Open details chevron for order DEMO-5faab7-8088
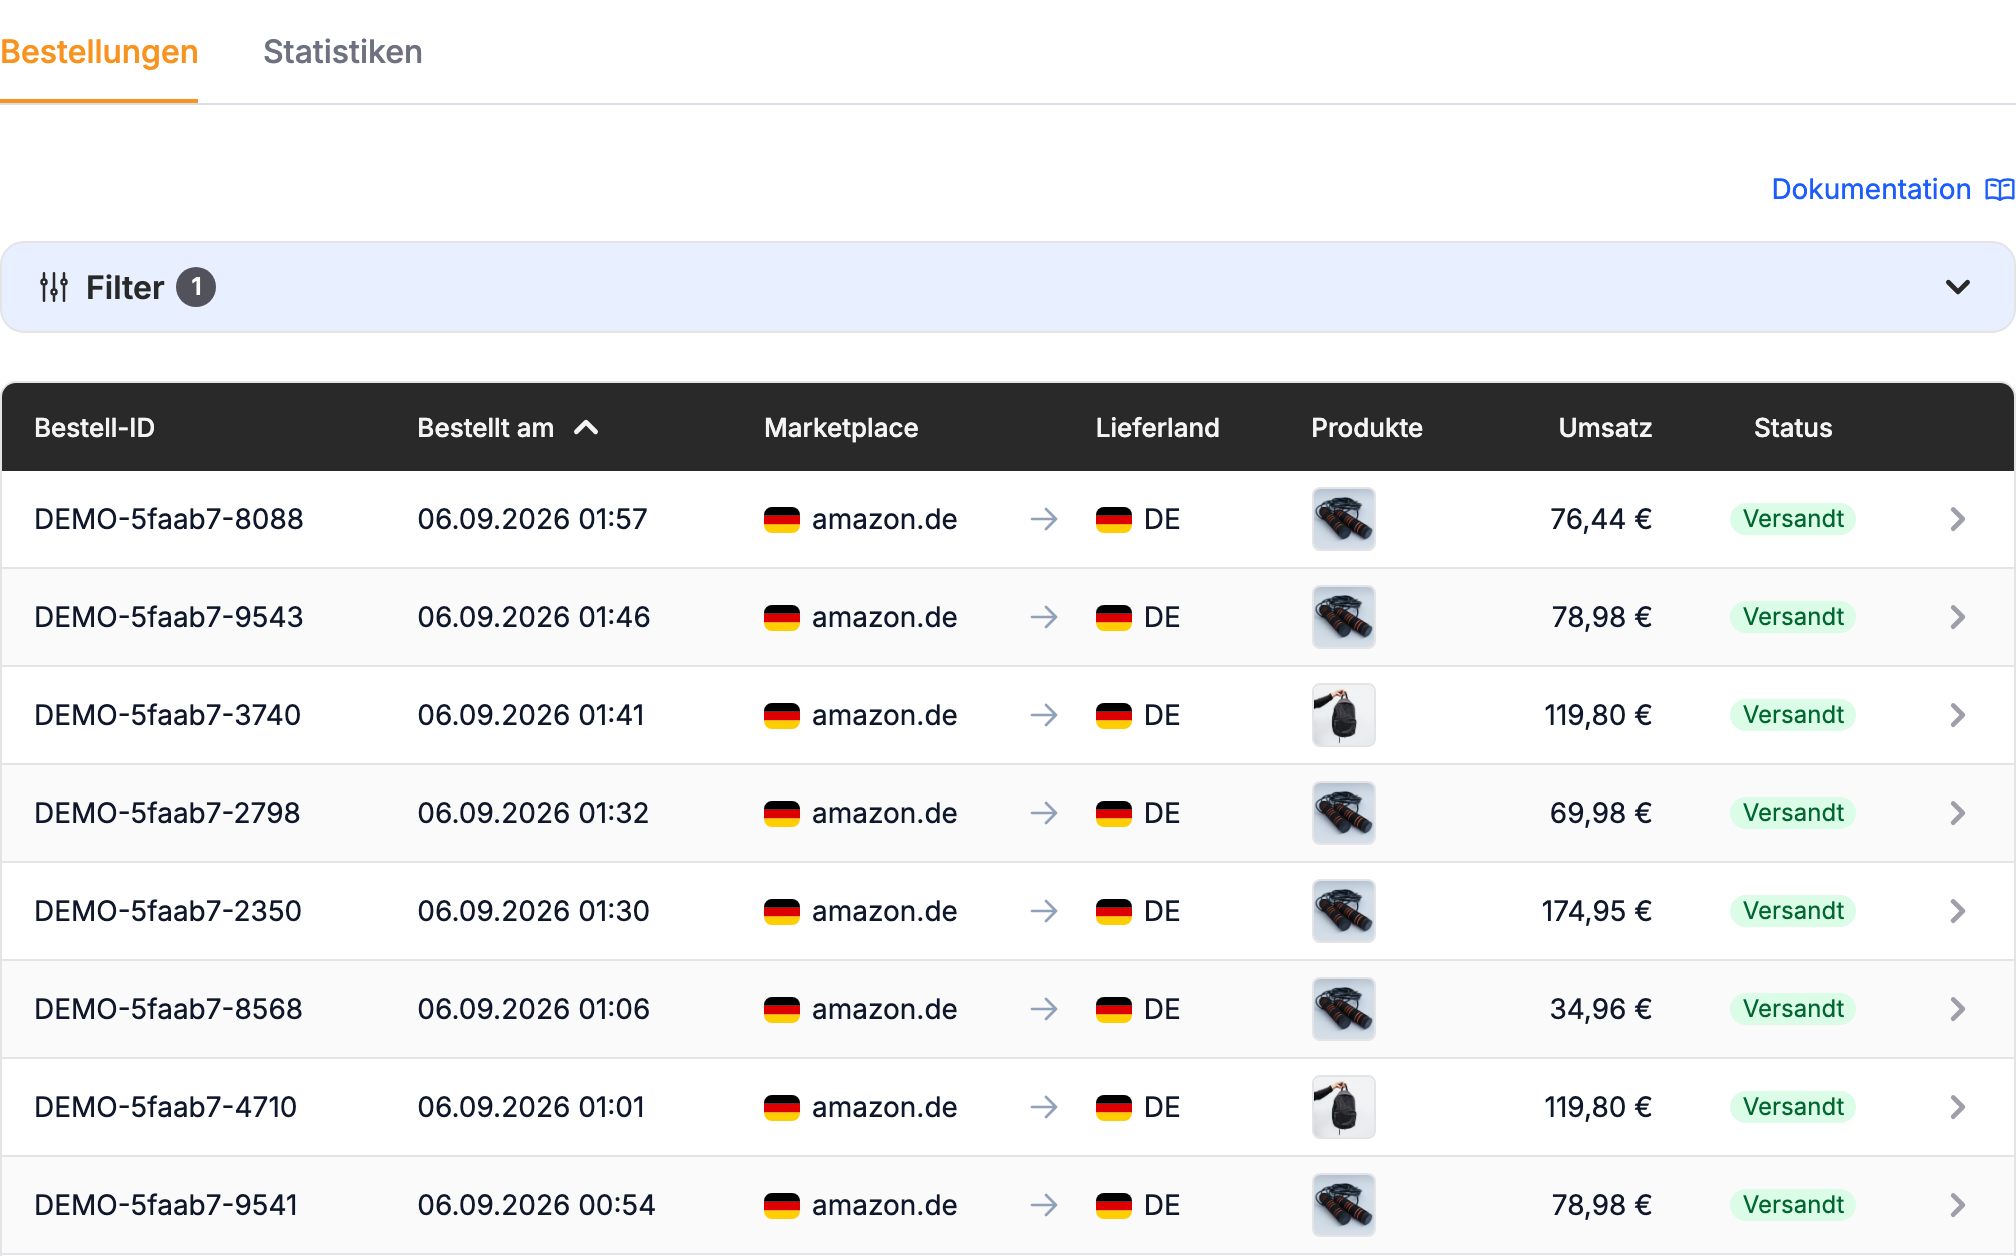Screen dimensions: 2016x1256 pos(1957,519)
